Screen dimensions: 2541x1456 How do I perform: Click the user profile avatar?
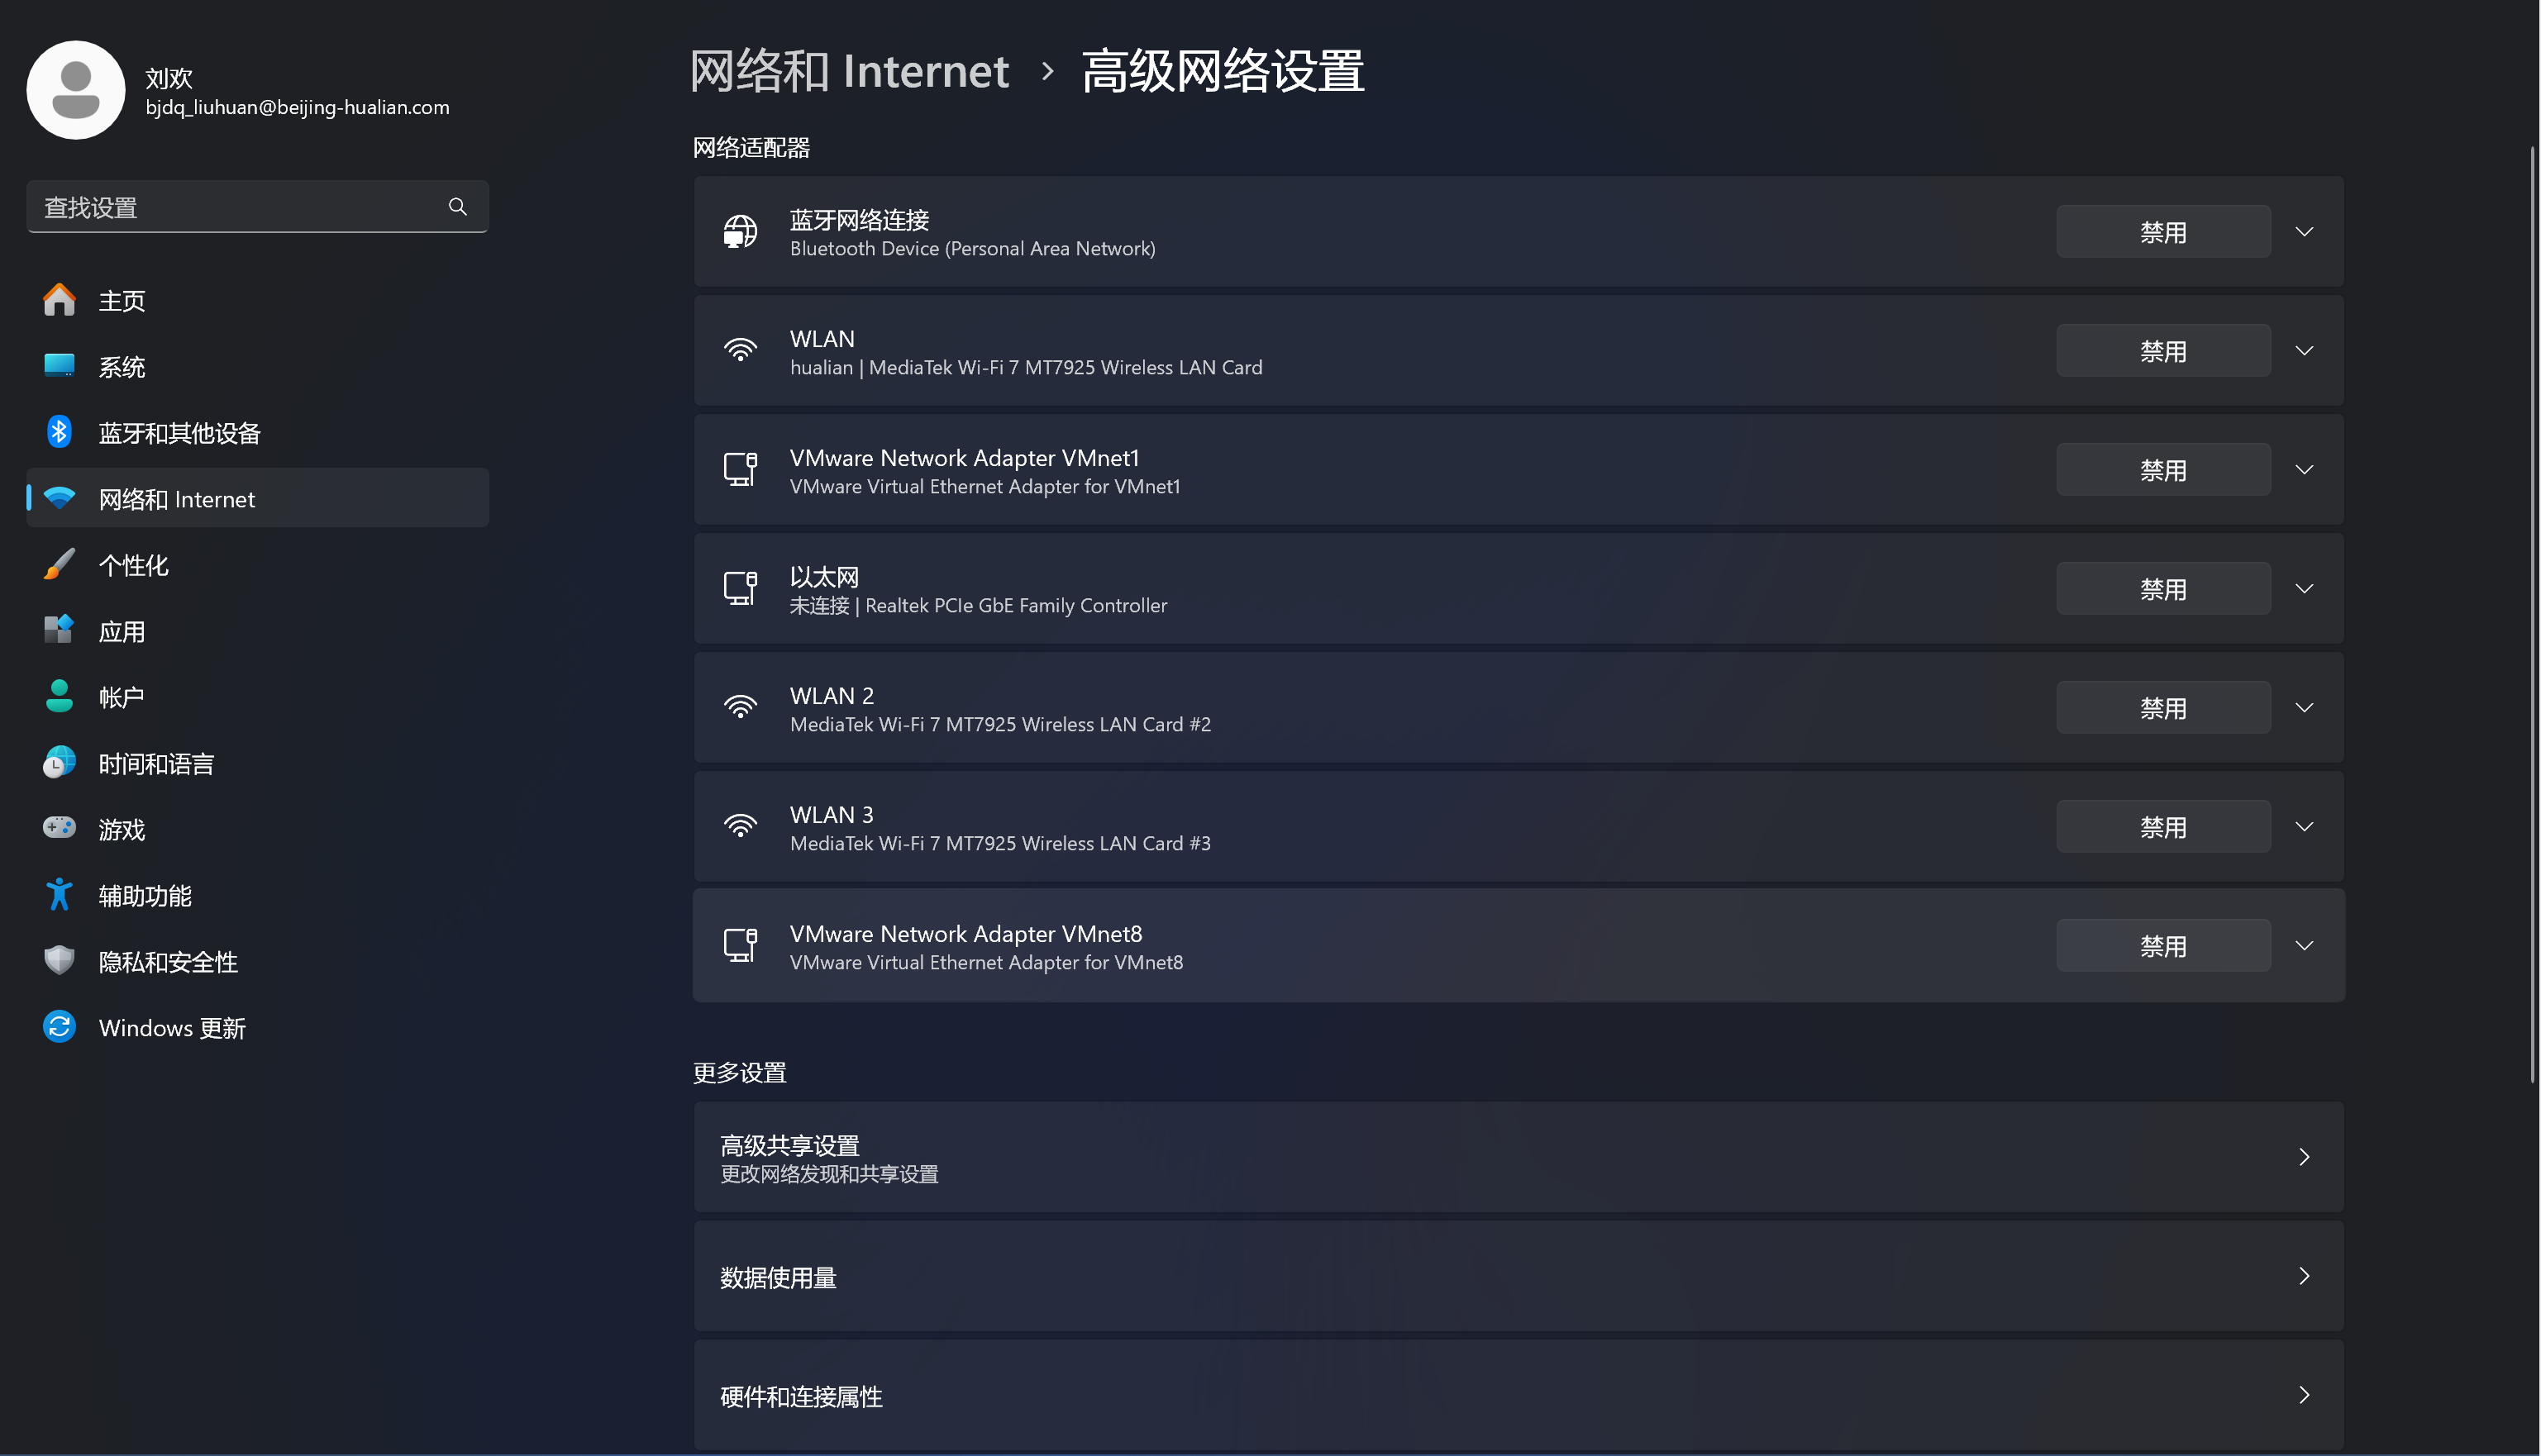click(76, 90)
